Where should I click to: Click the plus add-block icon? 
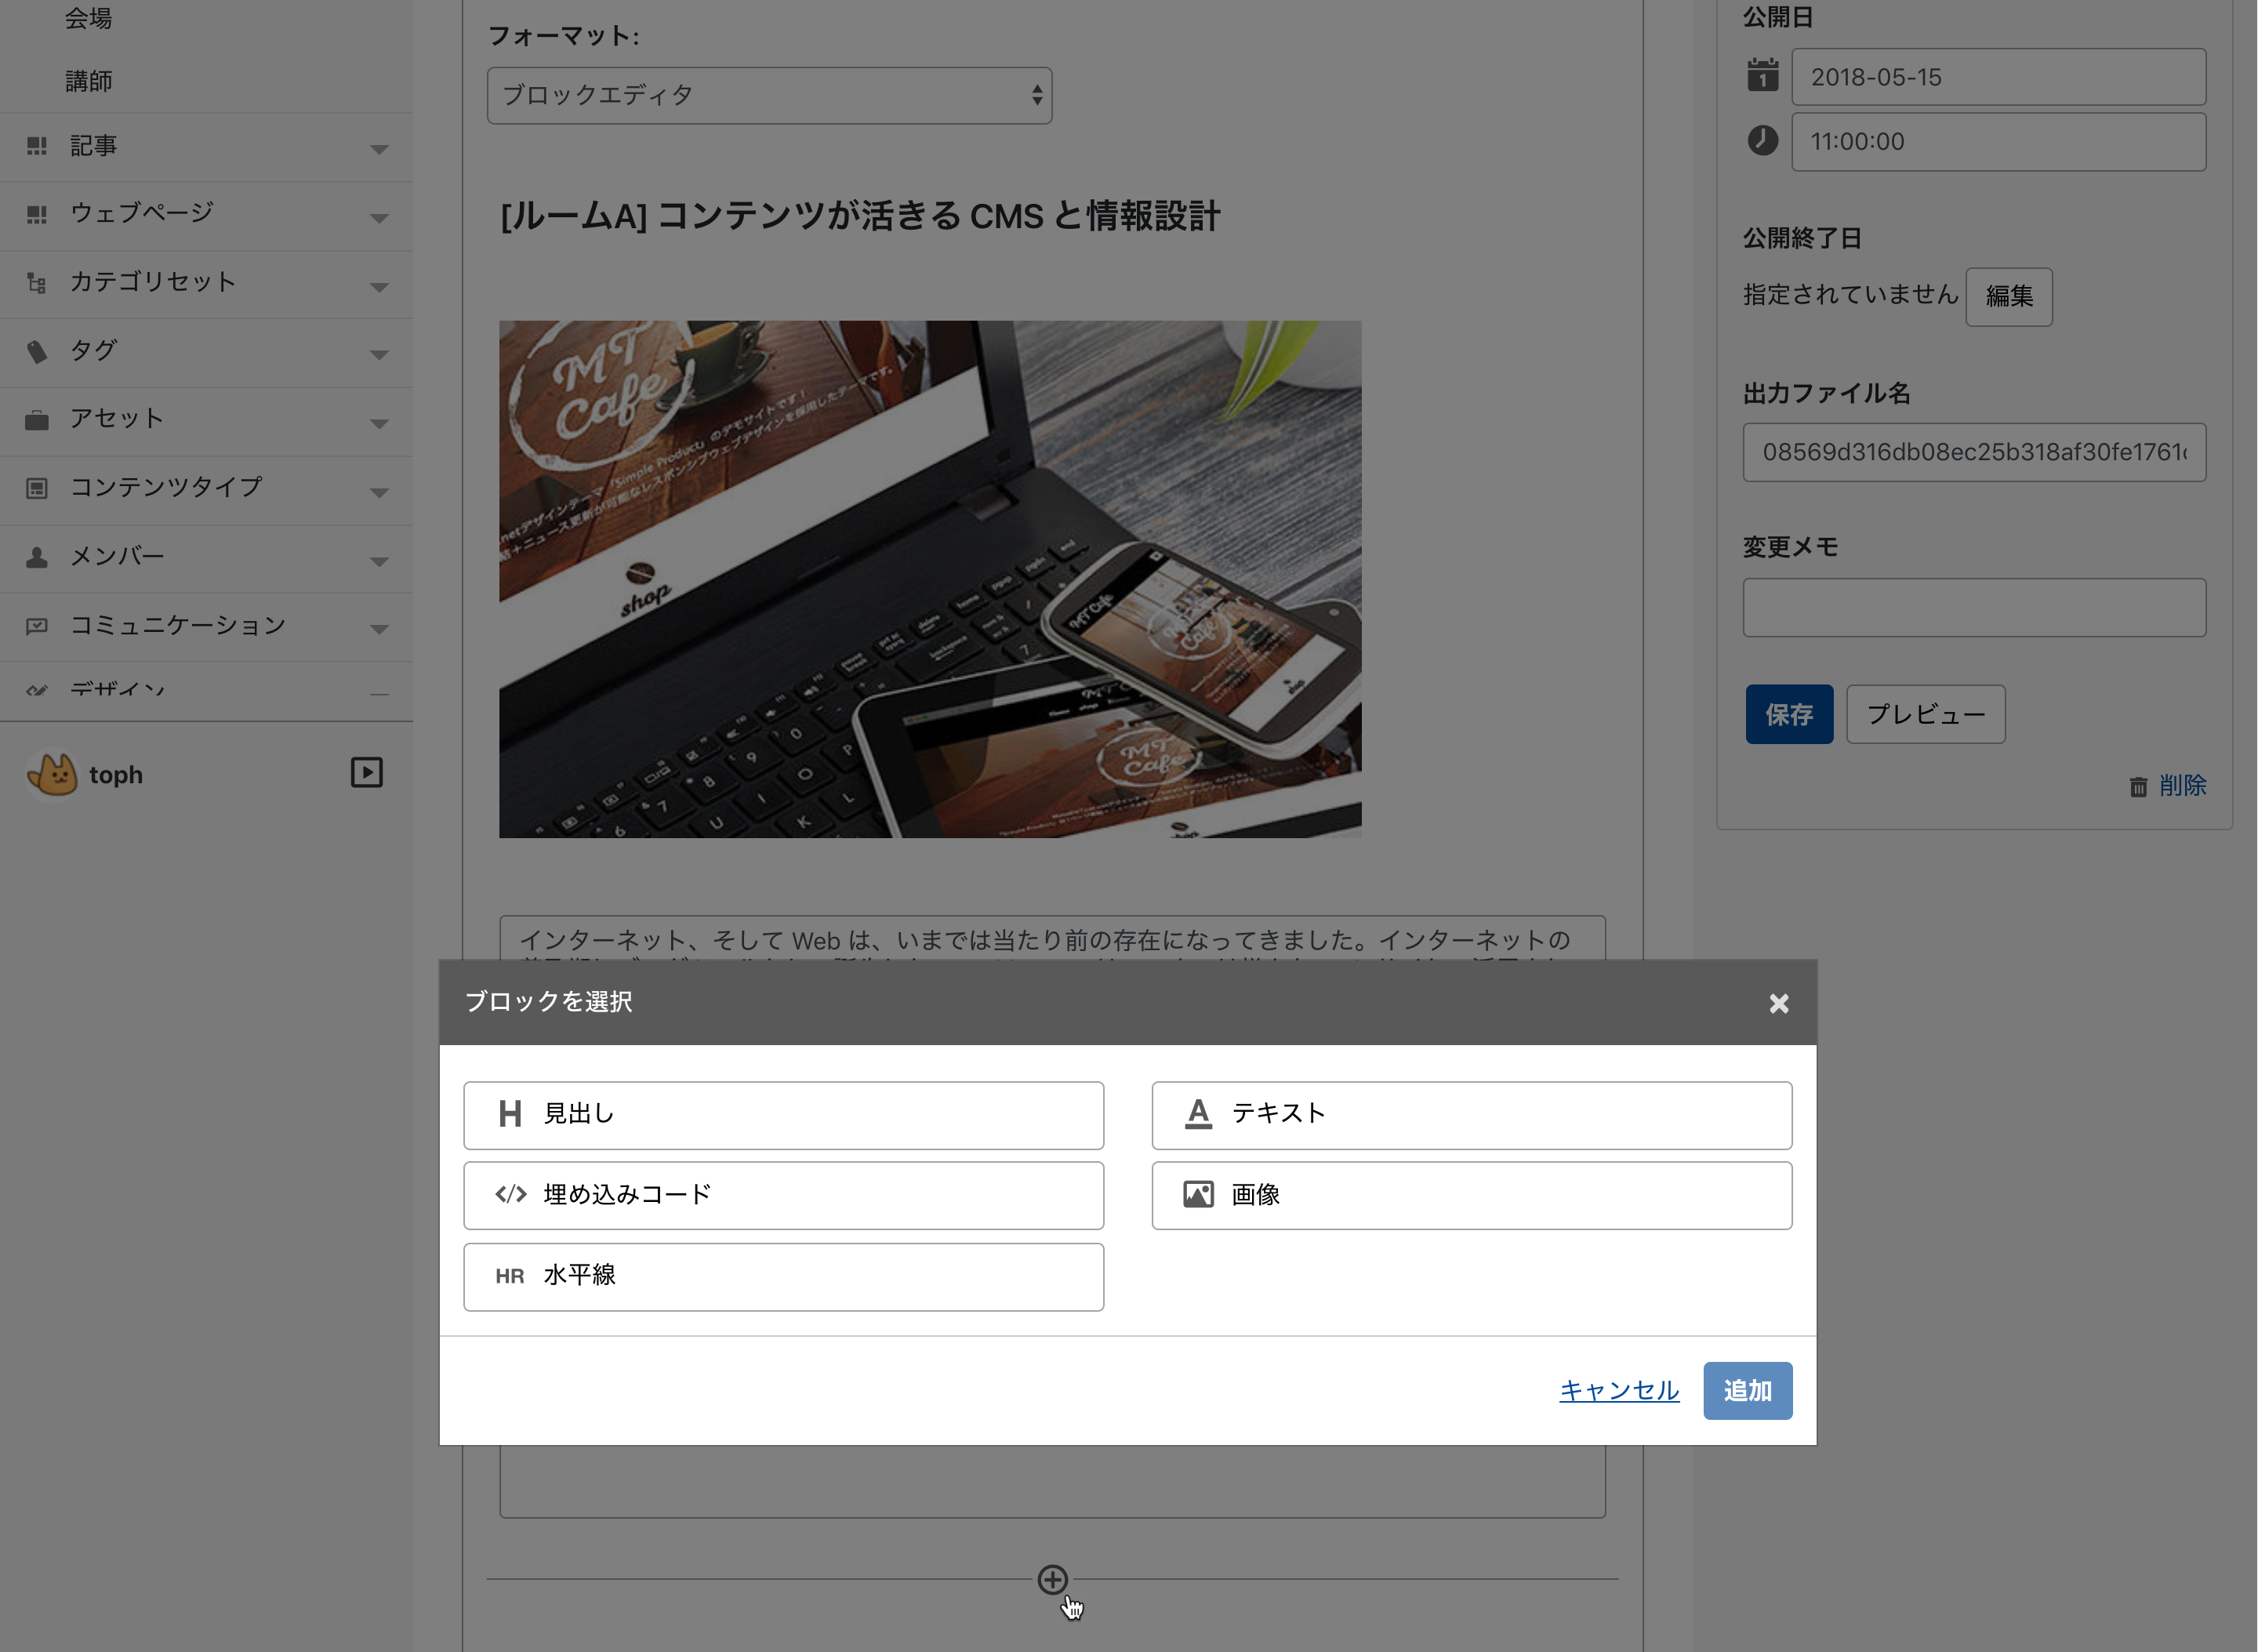coord(1052,1579)
